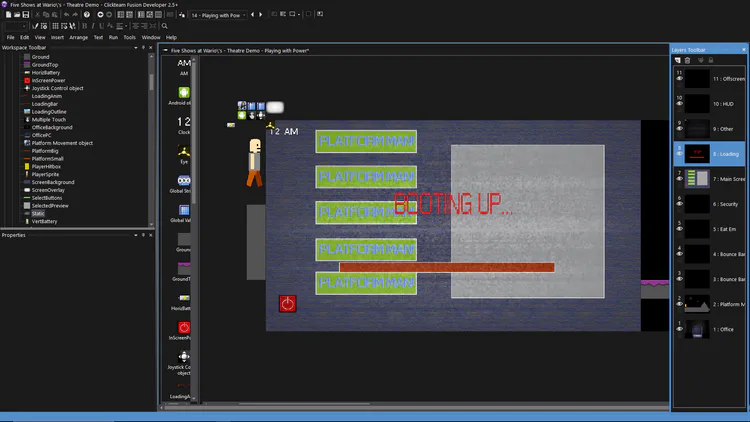Open the Workspace Toolbar options dropdown arrow
This screenshot has height=422, width=750.
(136, 48)
